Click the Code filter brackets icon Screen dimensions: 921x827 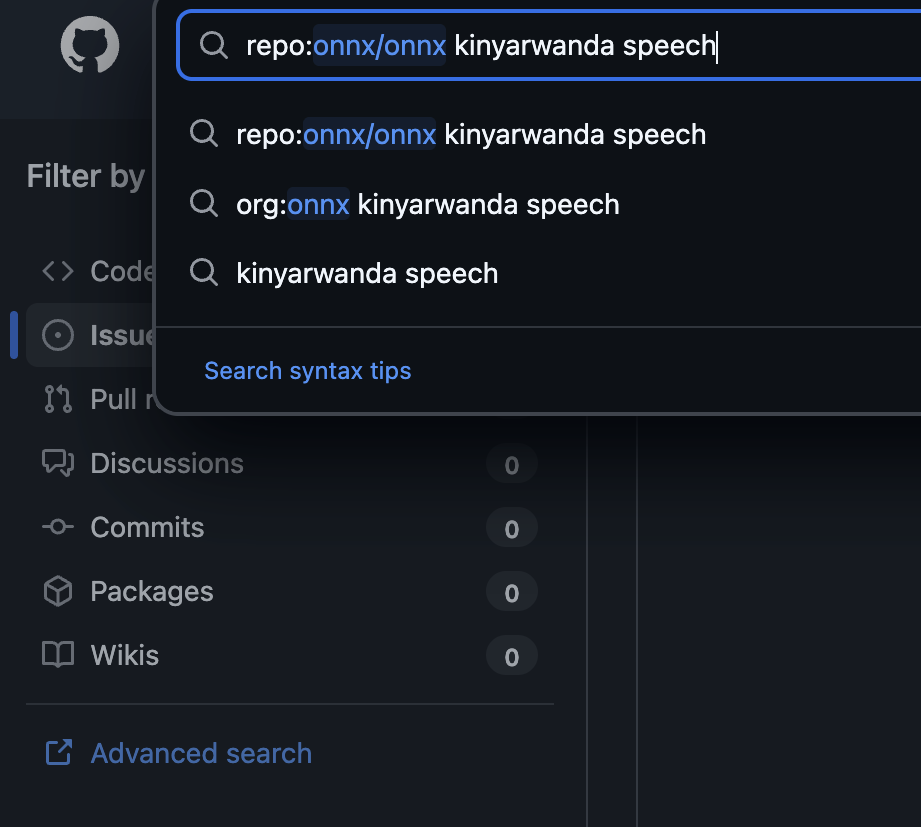(x=58, y=271)
